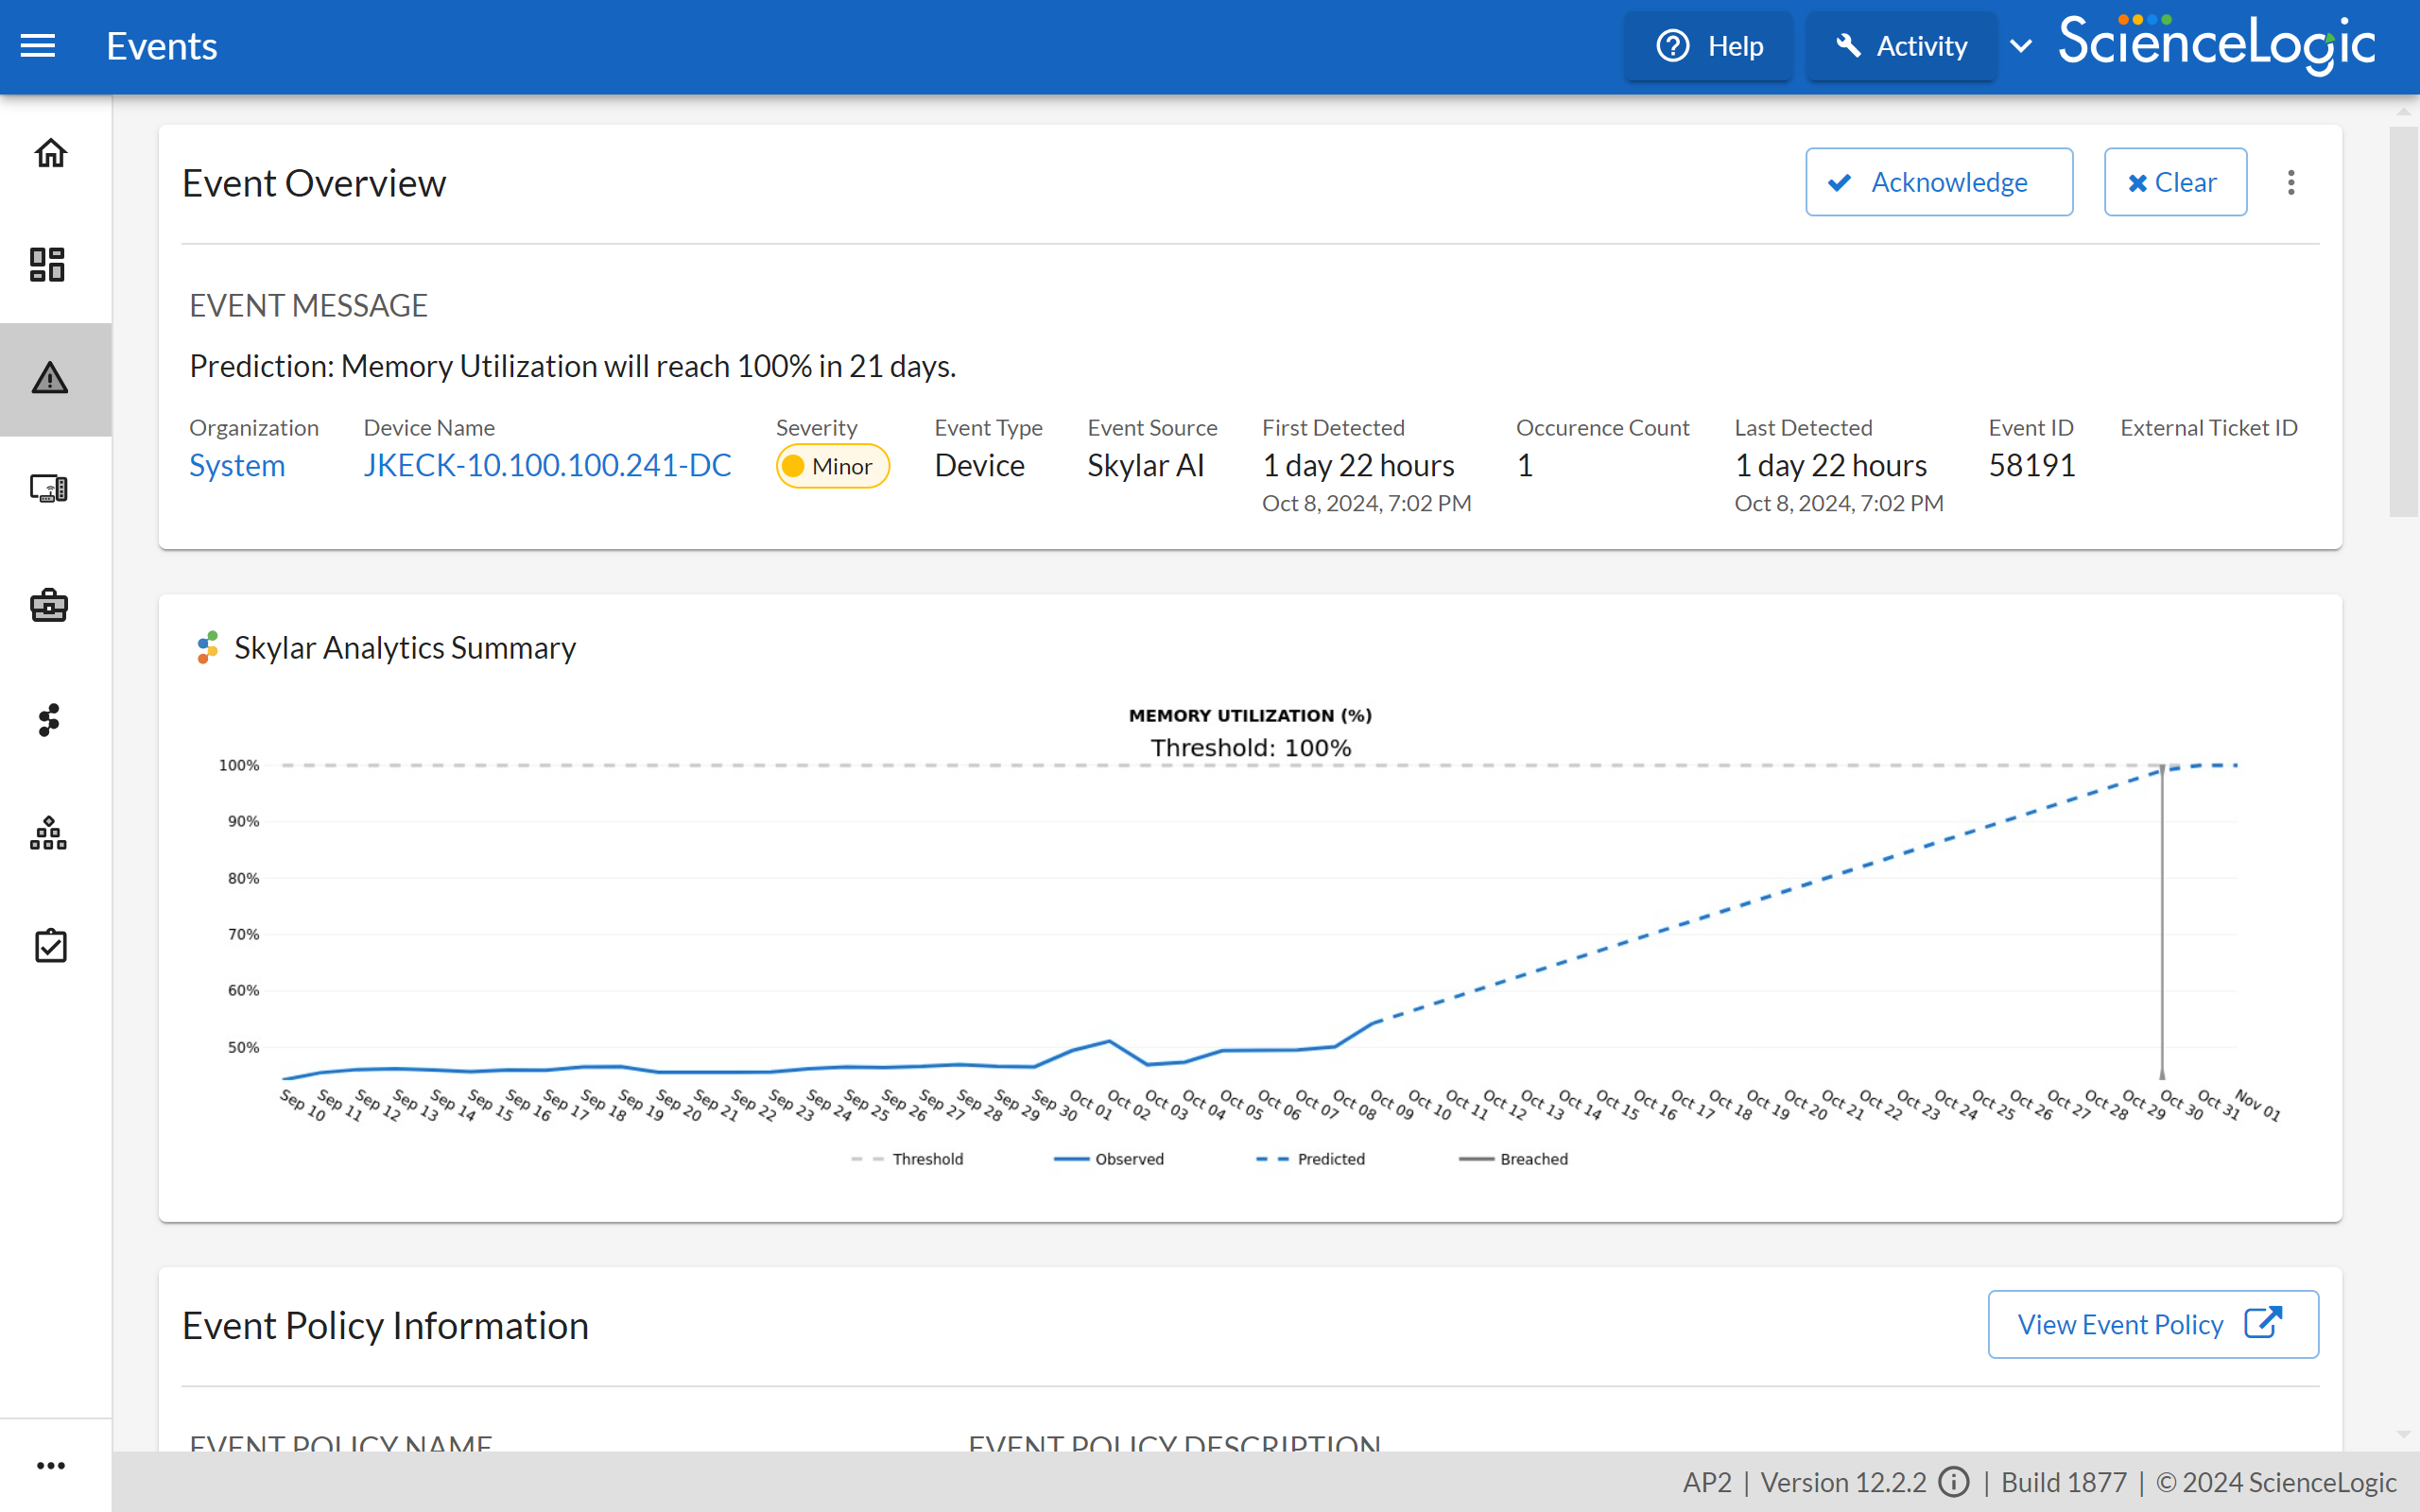Click the scrollbar down arrow
2420x1512 pixels.
click(2403, 1434)
